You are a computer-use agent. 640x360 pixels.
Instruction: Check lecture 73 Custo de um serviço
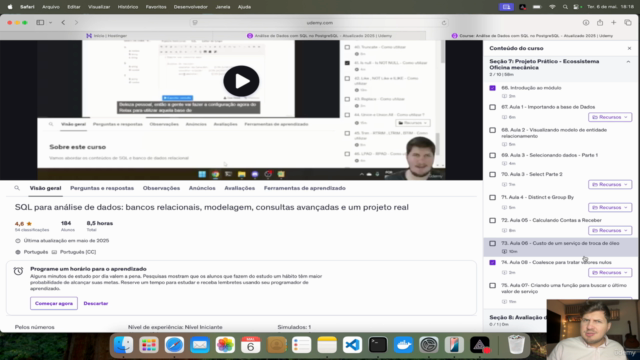pos(493,243)
